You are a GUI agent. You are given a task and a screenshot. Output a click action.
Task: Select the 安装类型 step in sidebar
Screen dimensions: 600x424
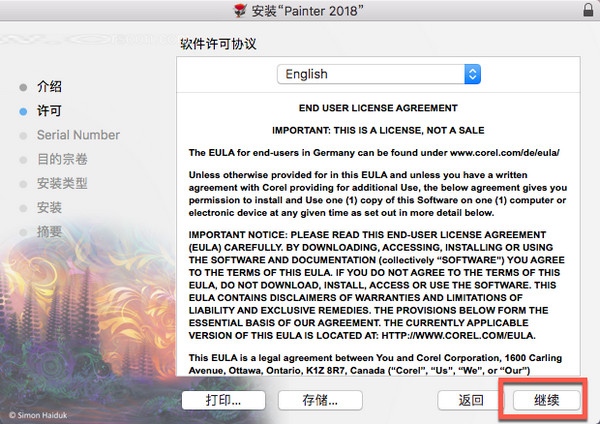coord(62,183)
